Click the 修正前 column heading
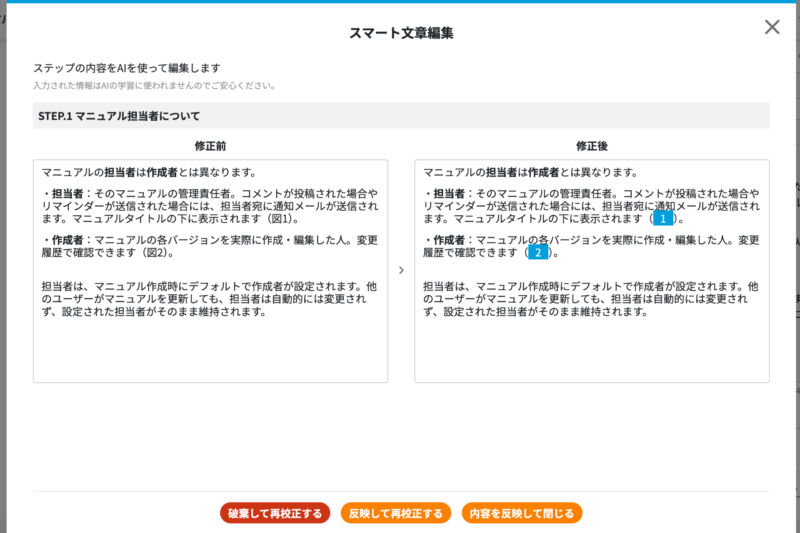This screenshot has width=800, height=533. pos(210,146)
